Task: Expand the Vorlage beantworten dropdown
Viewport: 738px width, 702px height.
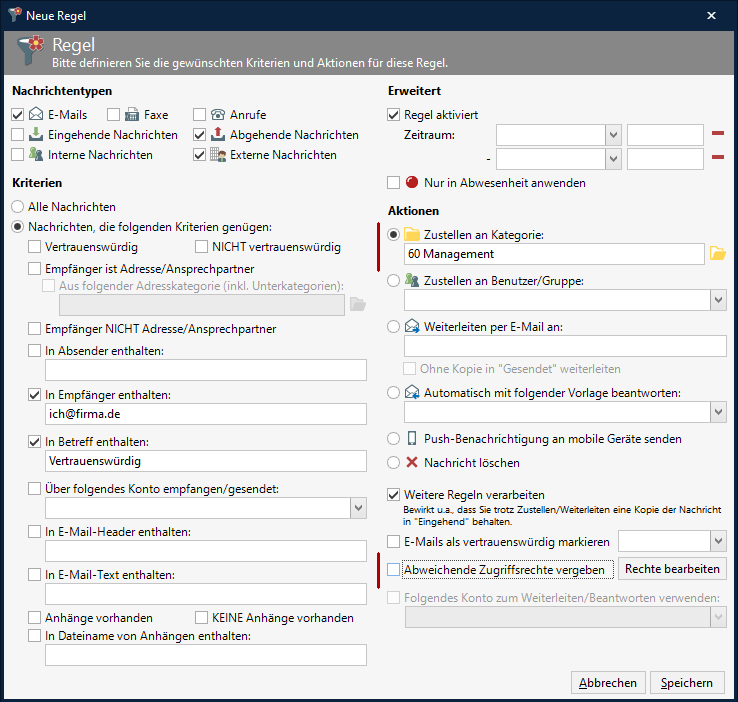Action: coord(718,412)
